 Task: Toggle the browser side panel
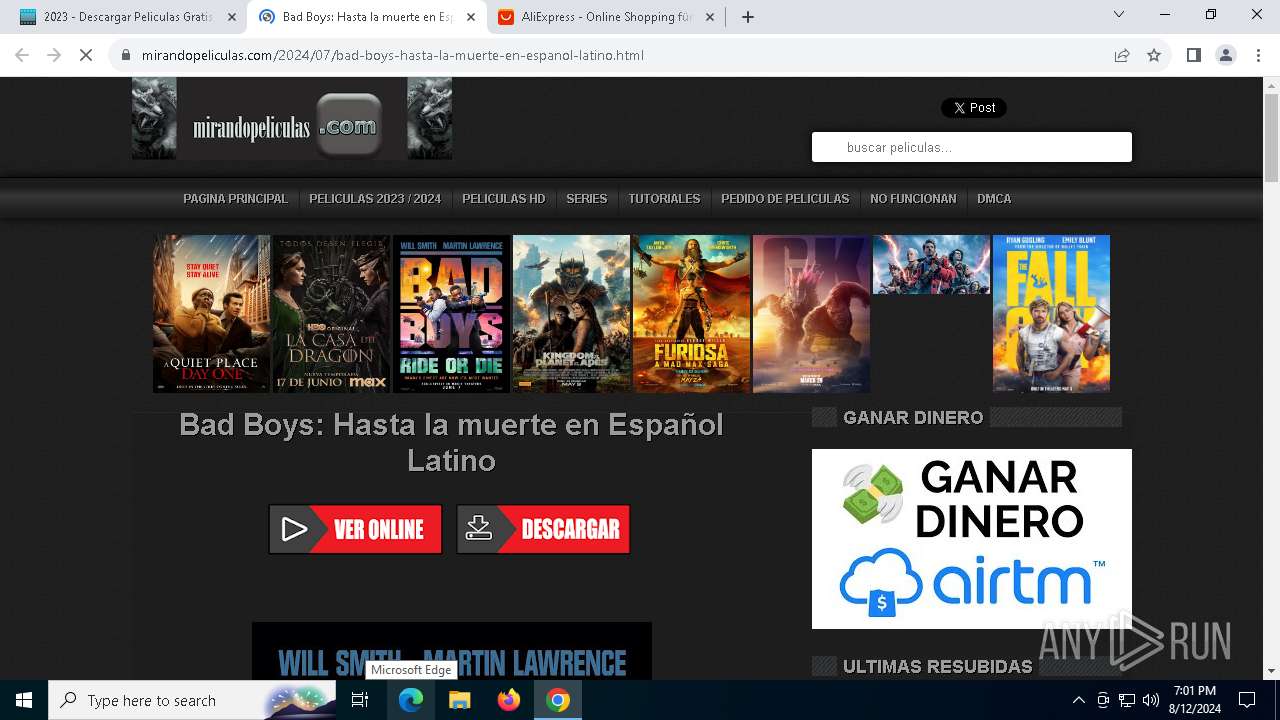point(1193,55)
